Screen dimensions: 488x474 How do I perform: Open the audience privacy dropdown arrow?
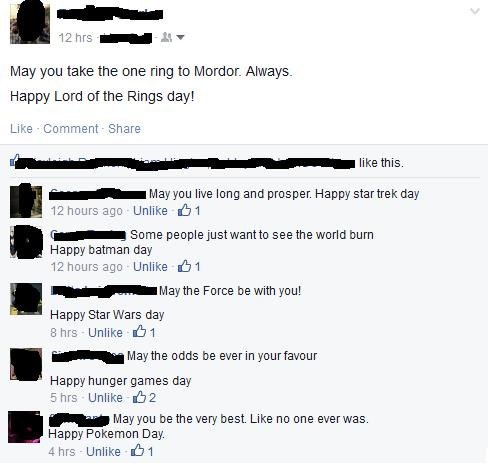click(x=180, y=37)
